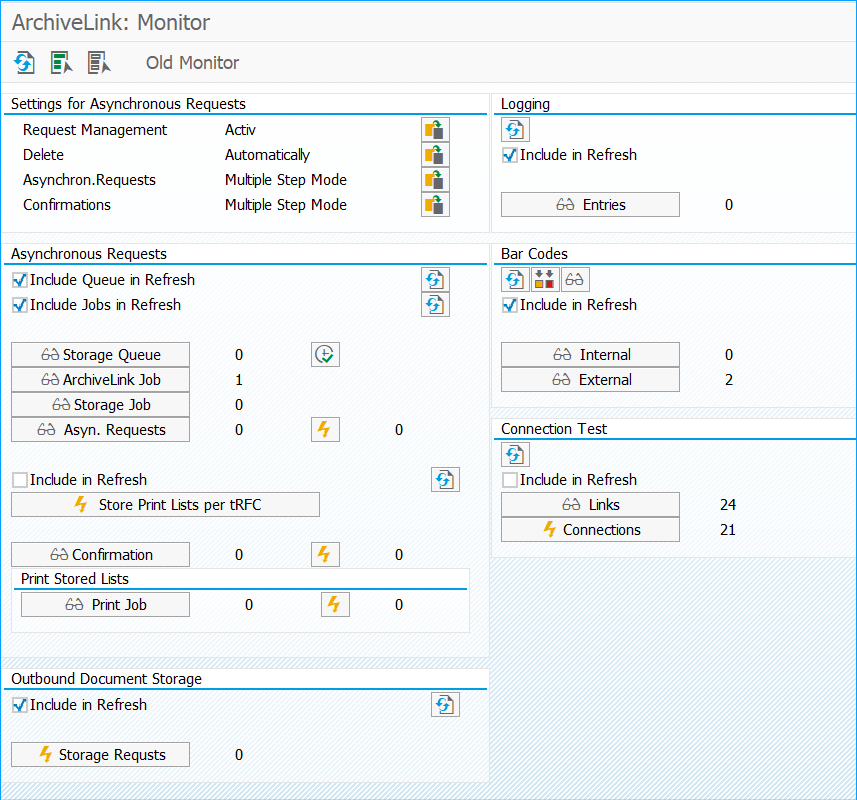Toggle Include Jobs in Refresh
Image resolution: width=857 pixels, height=800 pixels.
click(x=20, y=305)
